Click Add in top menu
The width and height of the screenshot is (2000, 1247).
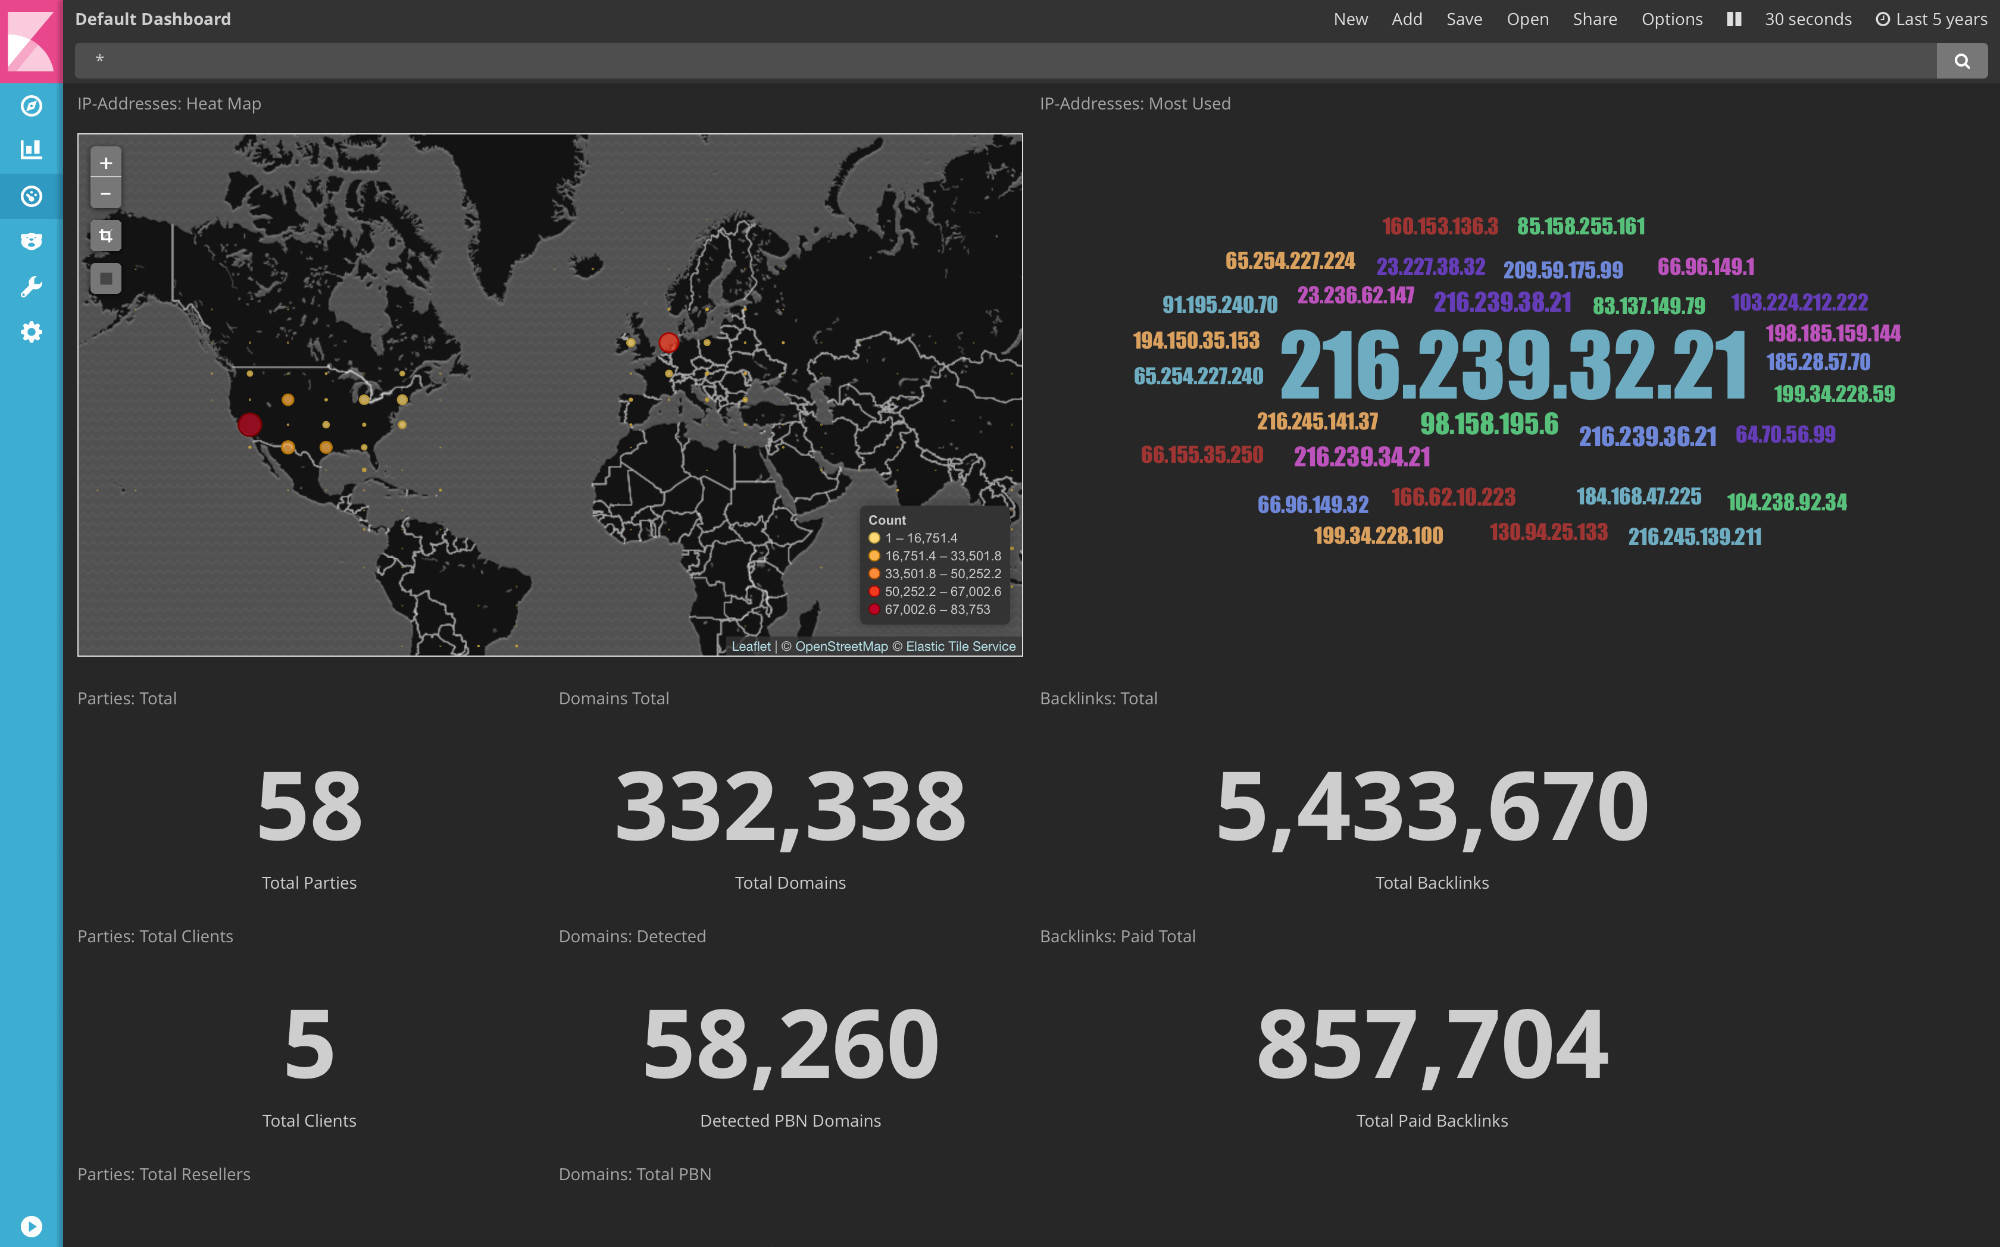click(x=1407, y=19)
